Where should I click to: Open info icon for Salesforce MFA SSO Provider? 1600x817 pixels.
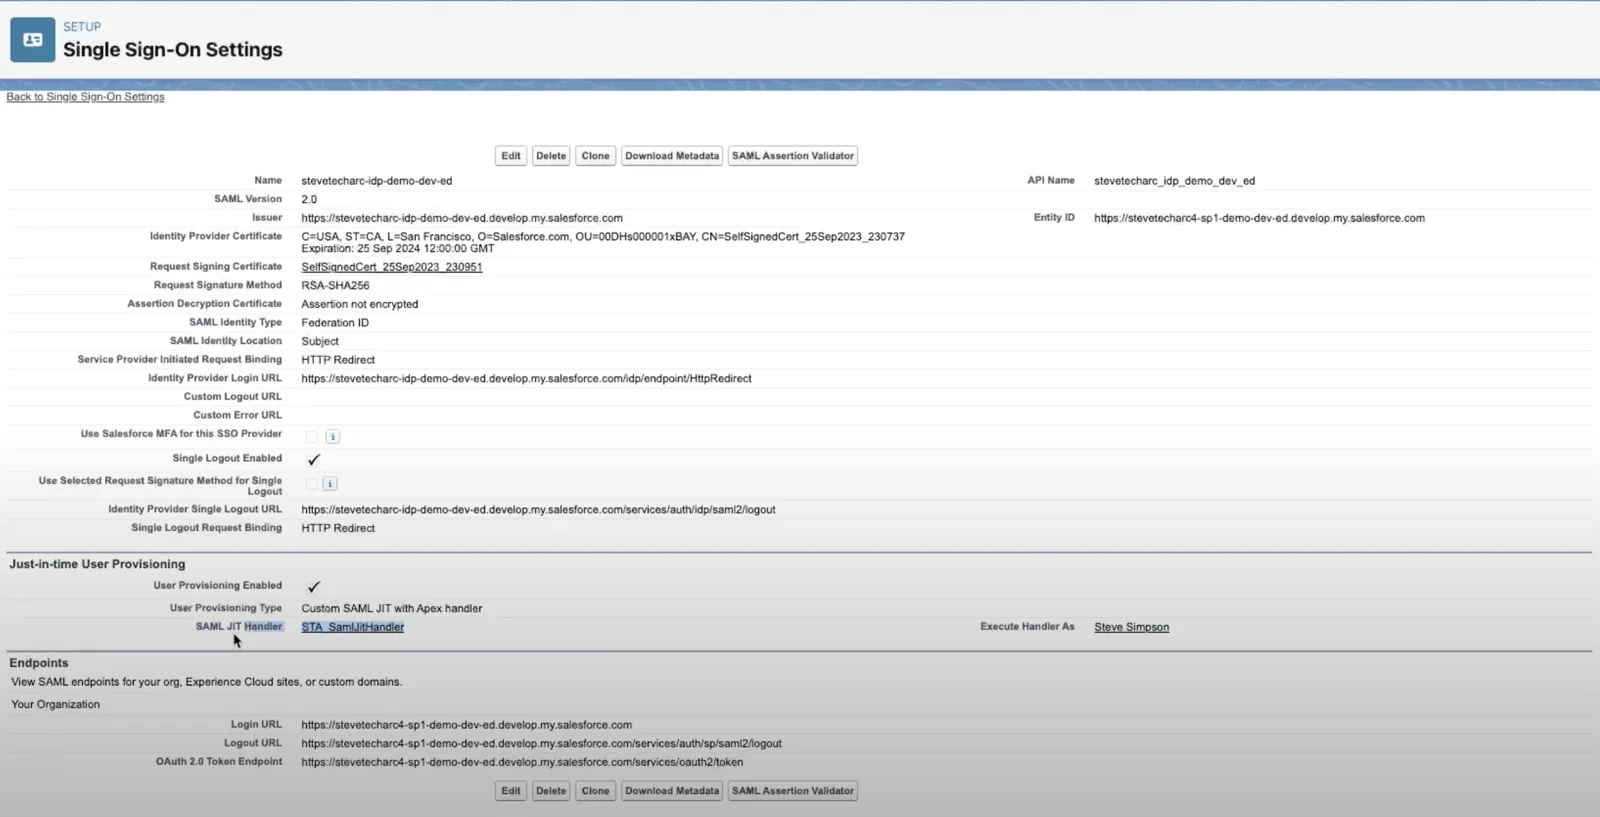pyautogui.click(x=333, y=437)
